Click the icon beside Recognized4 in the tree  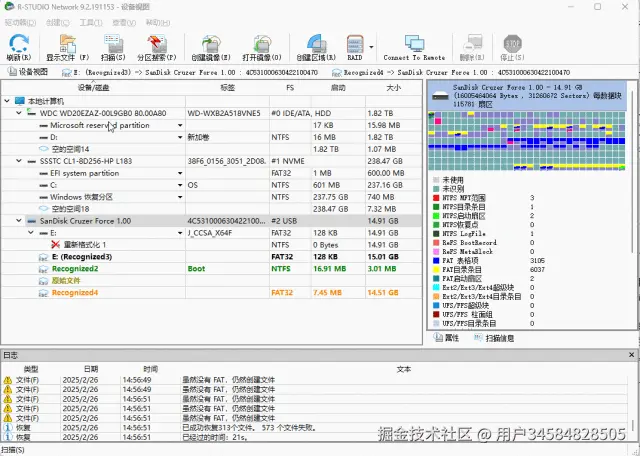pos(43,293)
